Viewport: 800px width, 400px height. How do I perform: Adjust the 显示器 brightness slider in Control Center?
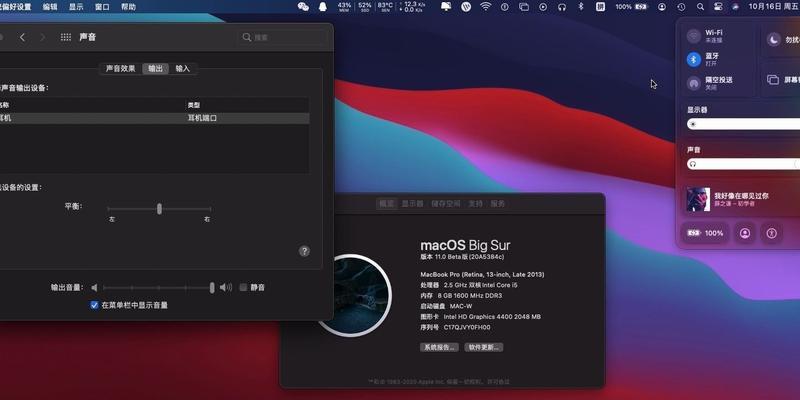[x=743, y=124]
